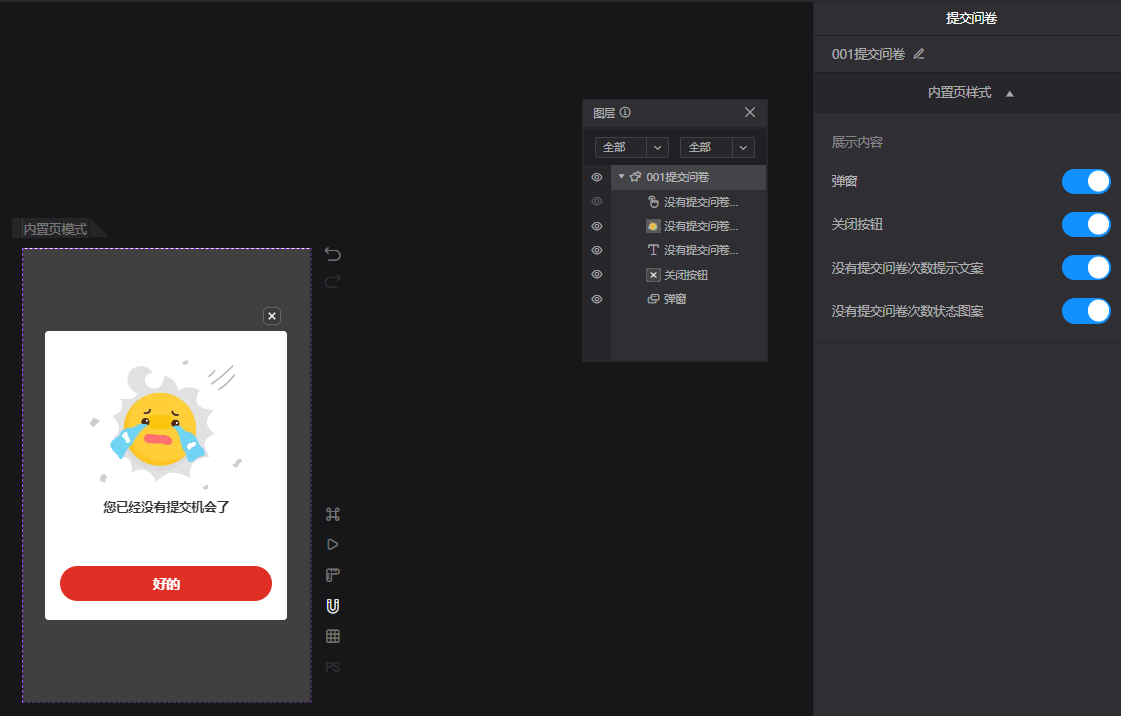Toggle the magnet snap icon
Image resolution: width=1121 pixels, height=716 pixels.
(x=332, y=606)
